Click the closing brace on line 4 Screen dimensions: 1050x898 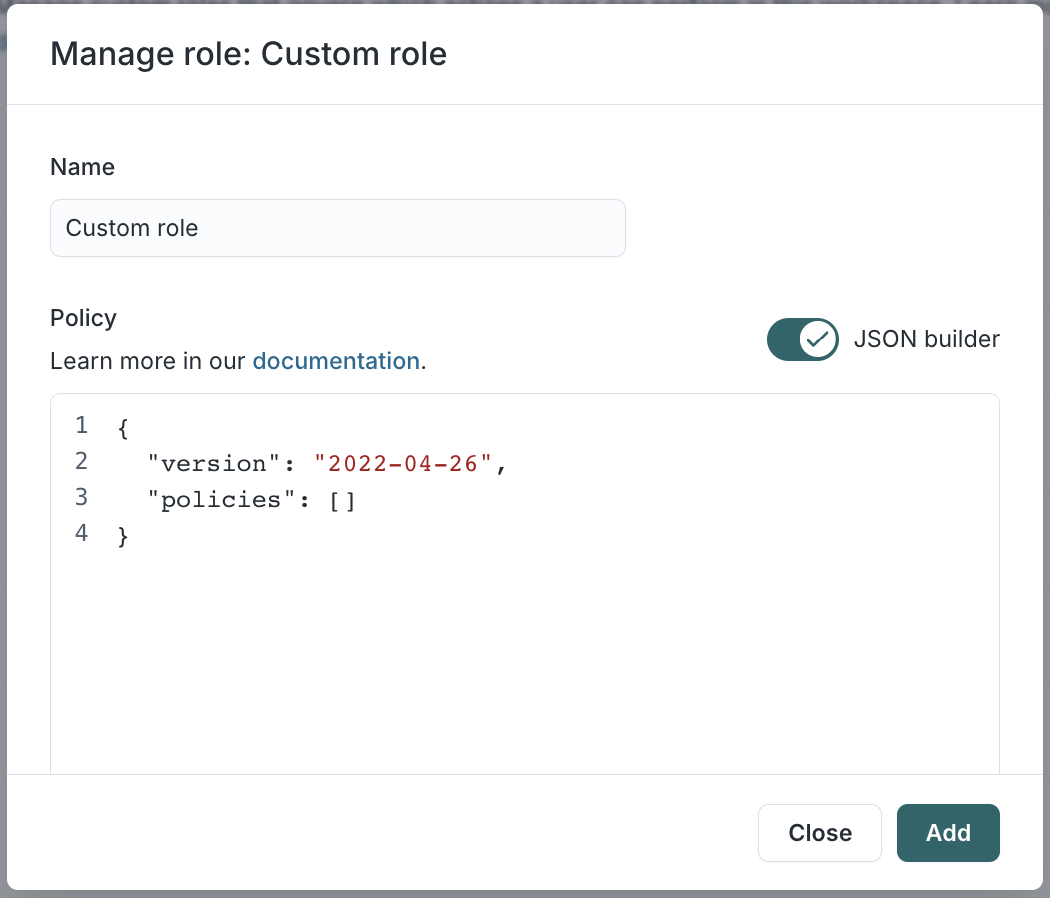123,536
